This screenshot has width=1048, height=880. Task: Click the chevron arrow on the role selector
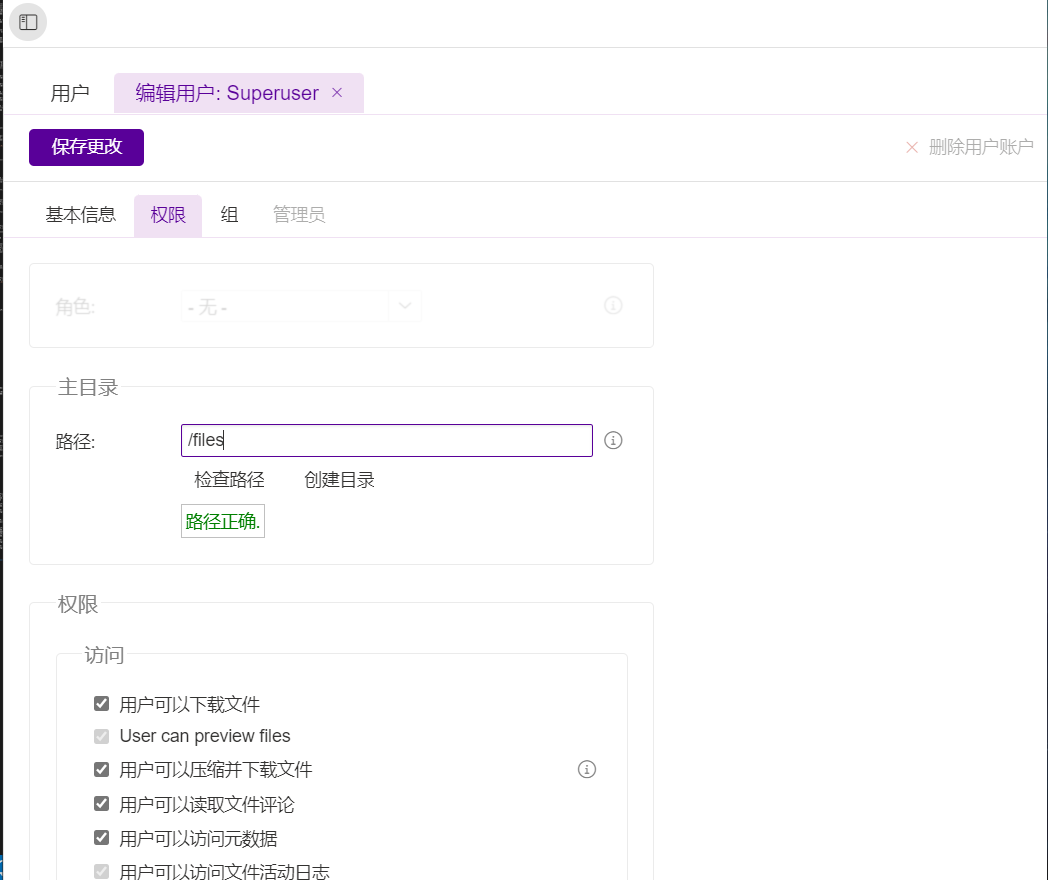click(406, 306)
